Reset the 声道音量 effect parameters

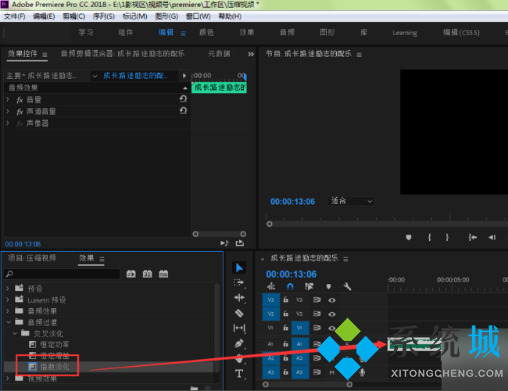[183, 111]
